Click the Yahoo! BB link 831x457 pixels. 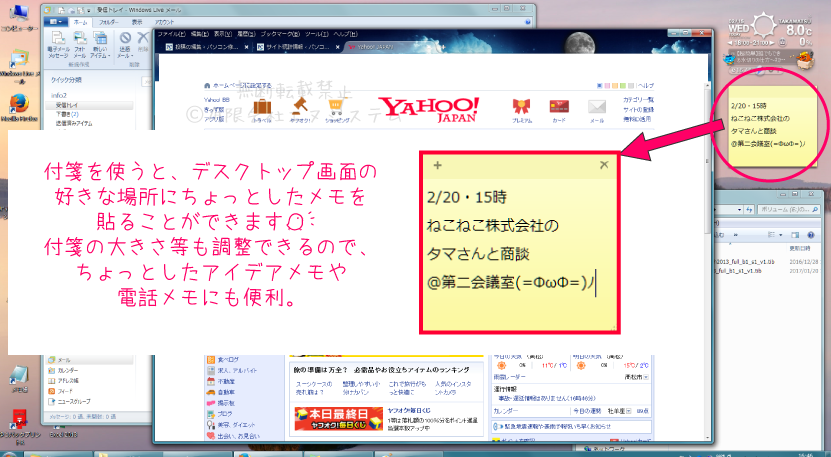point(217,100)
